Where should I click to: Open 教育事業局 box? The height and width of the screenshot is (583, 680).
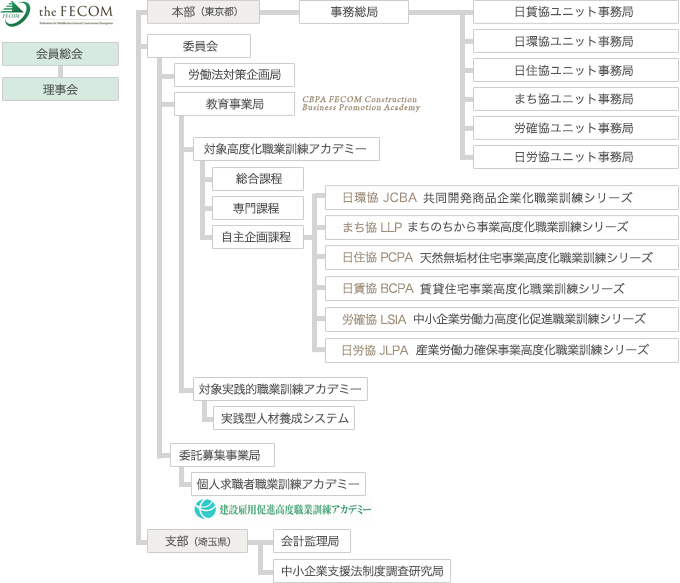(x=235, y=104)
